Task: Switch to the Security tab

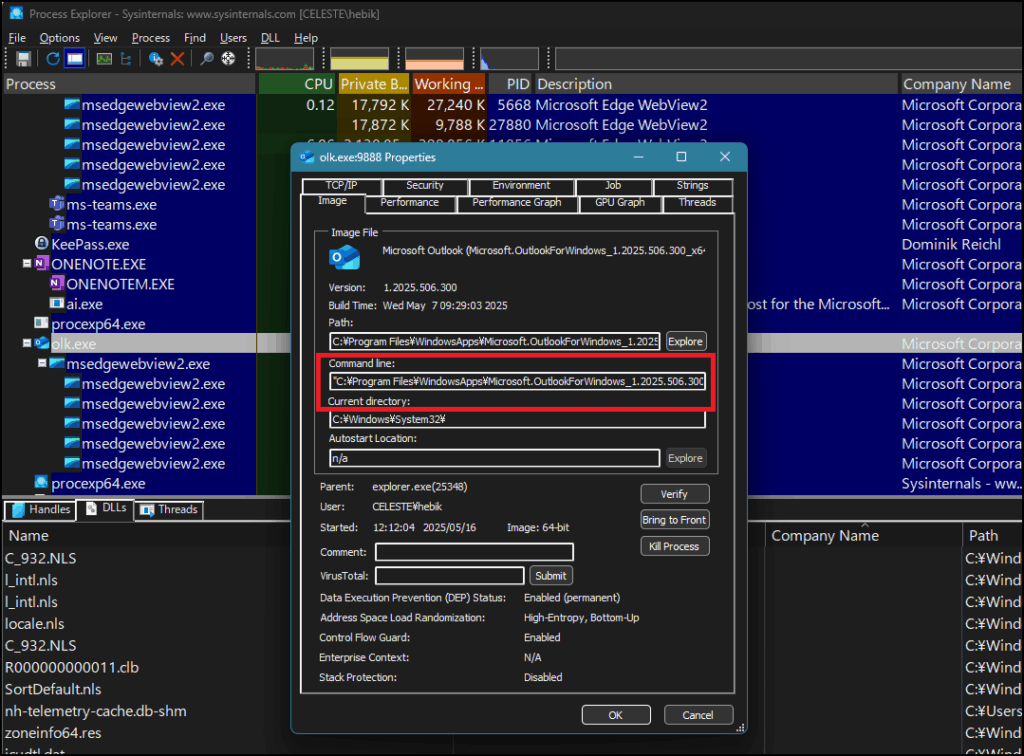Action: tap(424, 185)
